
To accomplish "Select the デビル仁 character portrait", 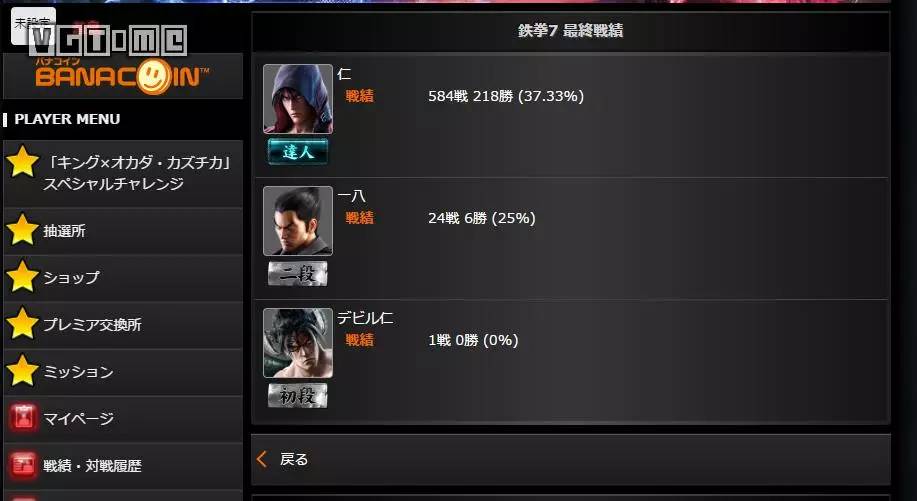I will [x=298, y=343].
